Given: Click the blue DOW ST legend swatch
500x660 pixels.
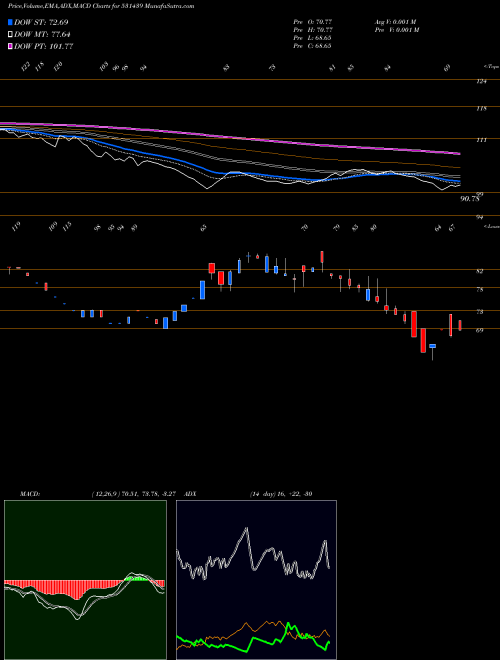Looking at the screenshot, I should point(10,22).
